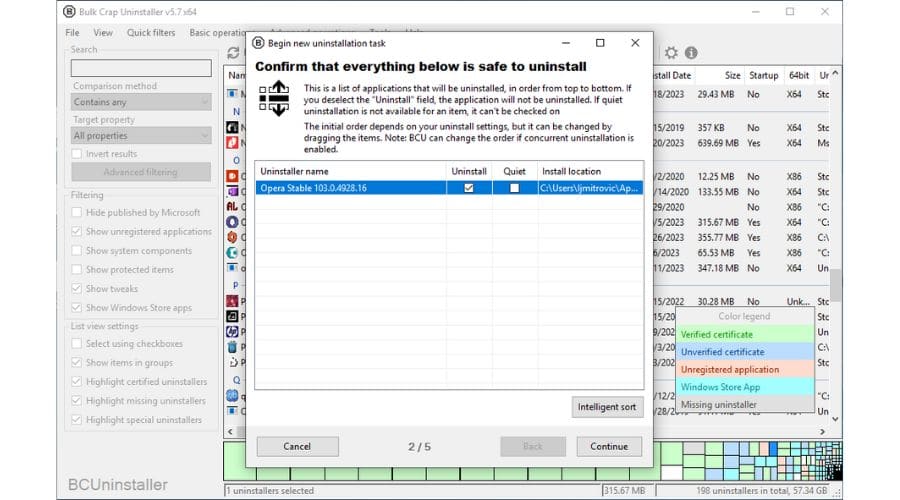Image resolution: width=900 pixels, height=500 pixels.
Task: Check the Quiet checkbox for Opera Stable
Action: (514, 188)
